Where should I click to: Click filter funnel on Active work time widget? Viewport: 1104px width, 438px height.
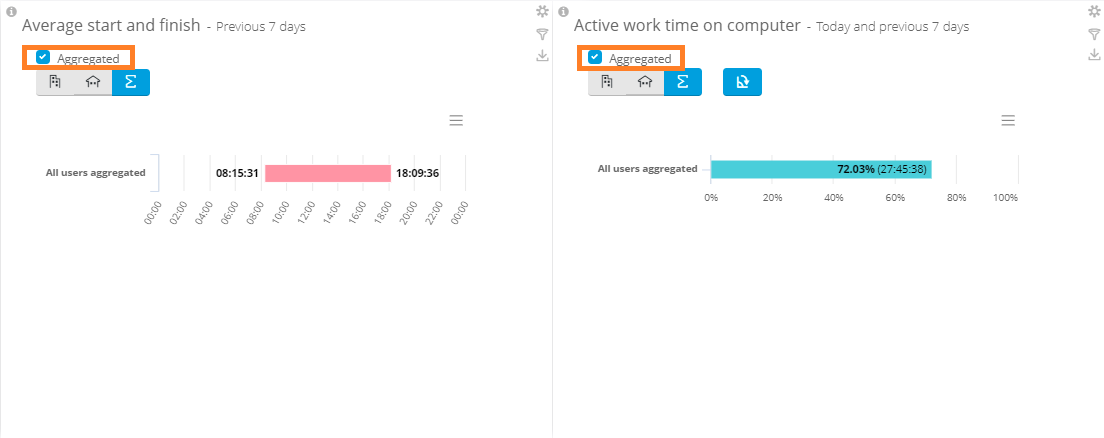click(1094, 34)
